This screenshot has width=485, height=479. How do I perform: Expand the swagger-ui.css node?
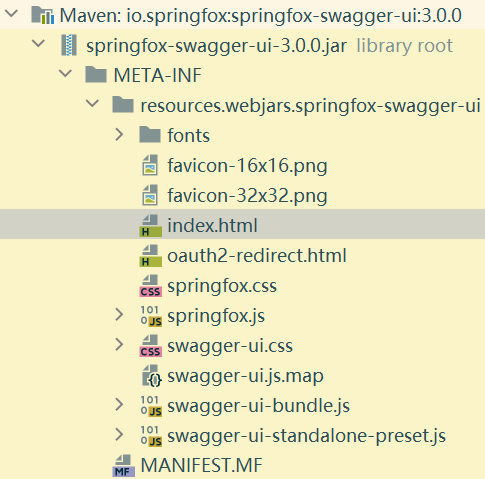(119, 345)
